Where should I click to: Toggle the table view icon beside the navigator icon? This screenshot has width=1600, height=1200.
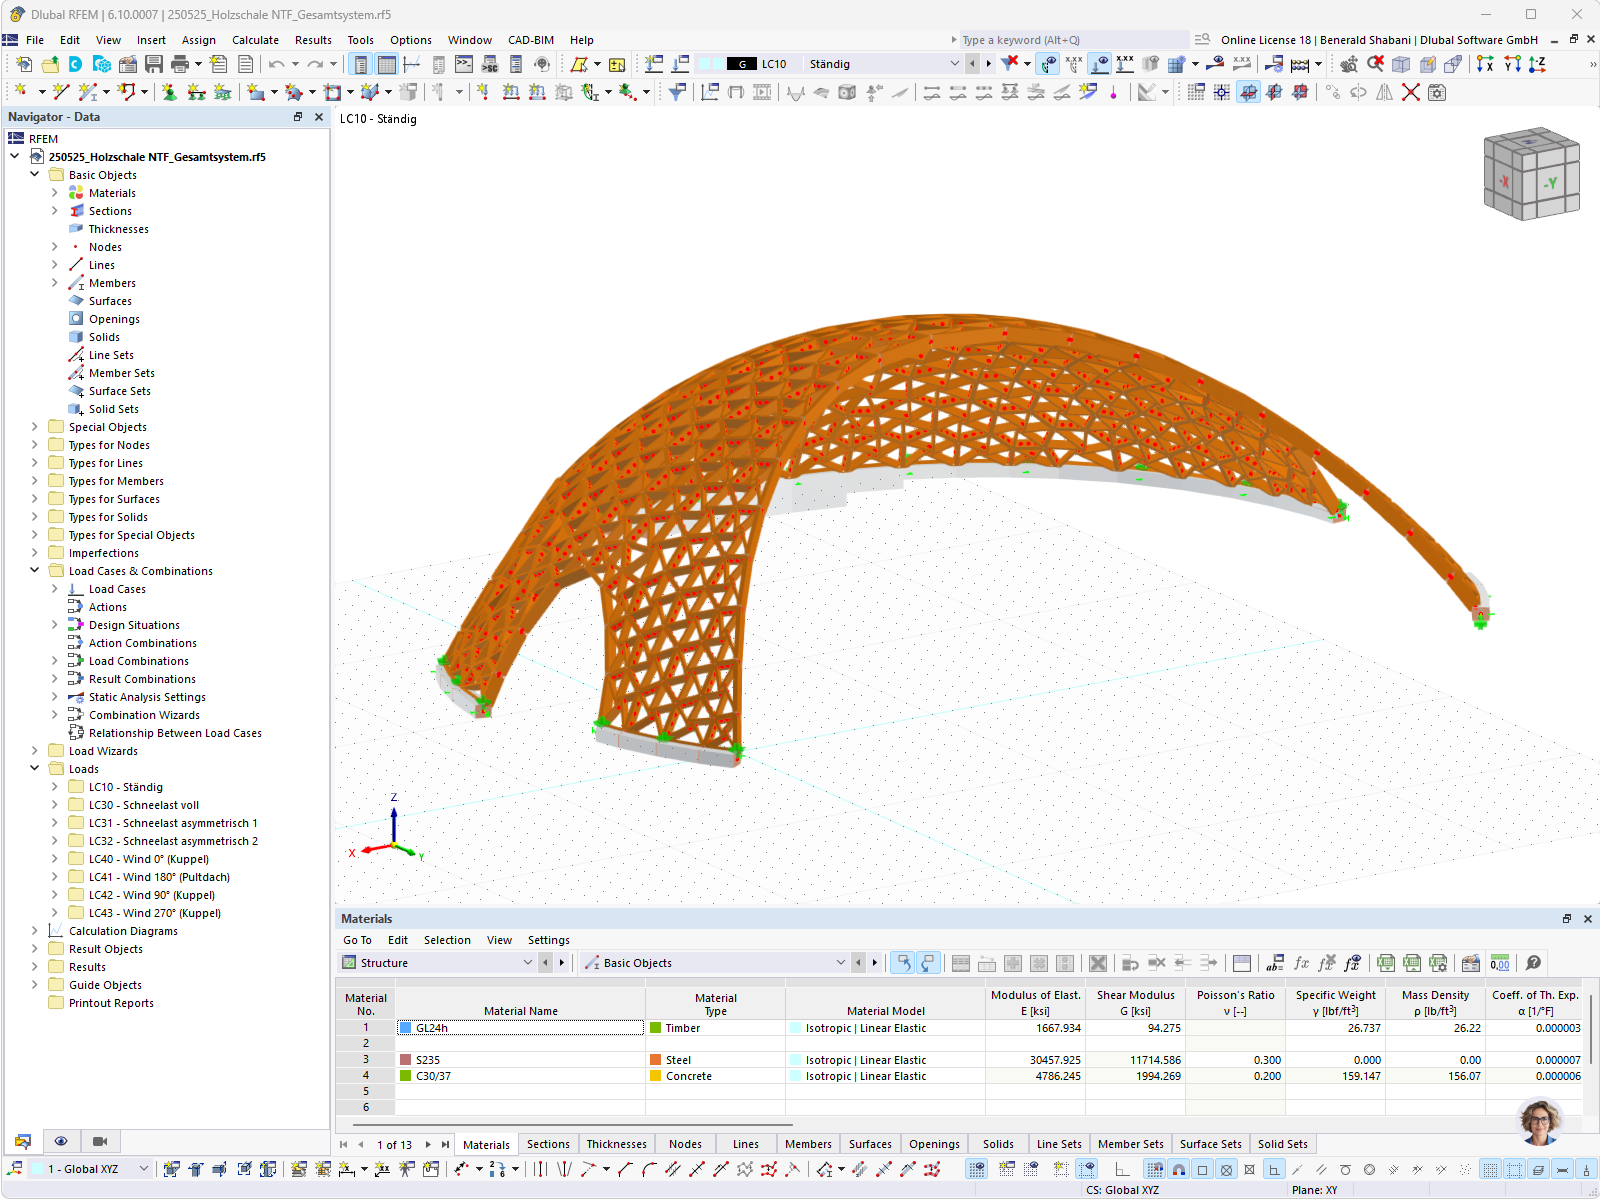coord(385,64)
